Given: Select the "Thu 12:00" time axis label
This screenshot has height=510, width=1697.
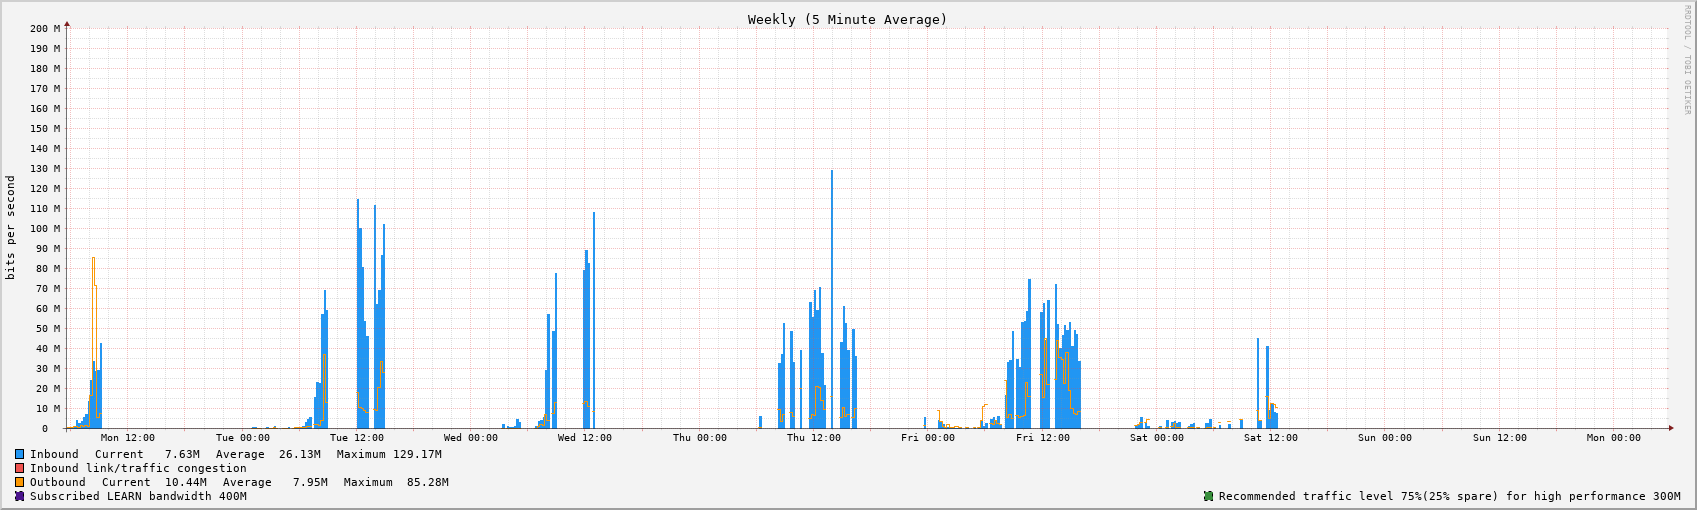Looking at the screenshot, I should click(813, 438).
